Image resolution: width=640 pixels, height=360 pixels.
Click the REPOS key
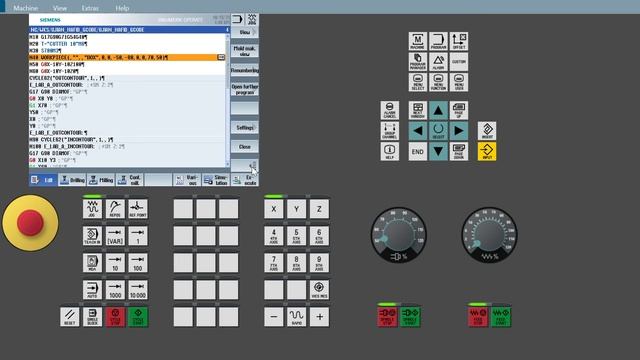pyautogui.click(x=115, y=209)
